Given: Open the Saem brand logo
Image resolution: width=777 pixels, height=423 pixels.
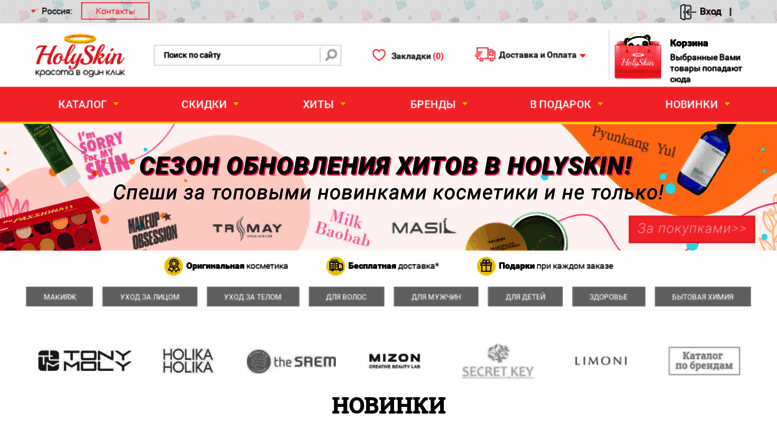Looking at the screenshot, I should [x=291, y=361].
